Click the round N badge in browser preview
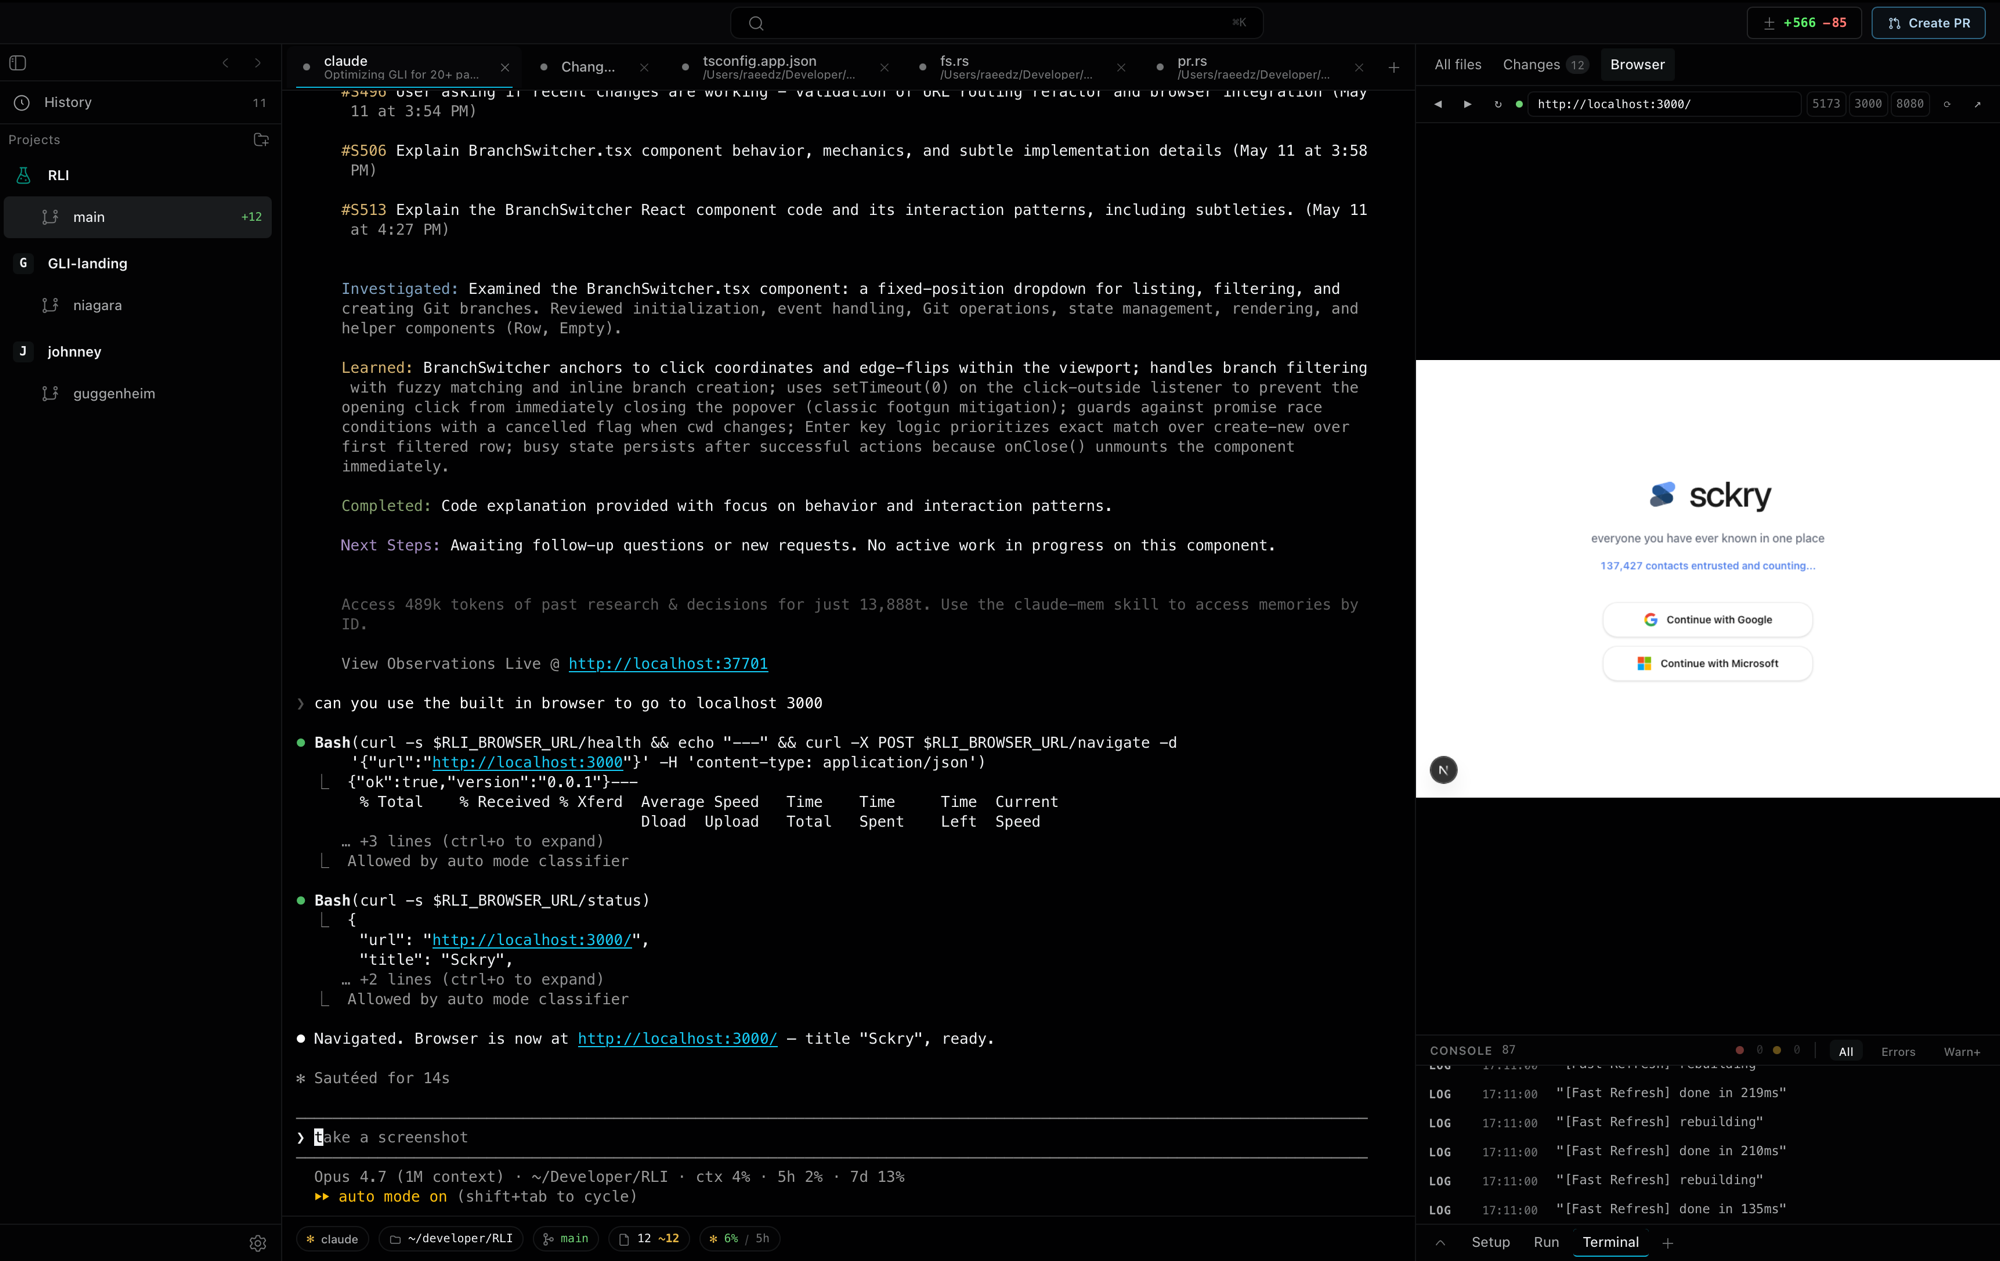 pos(1443,770)
